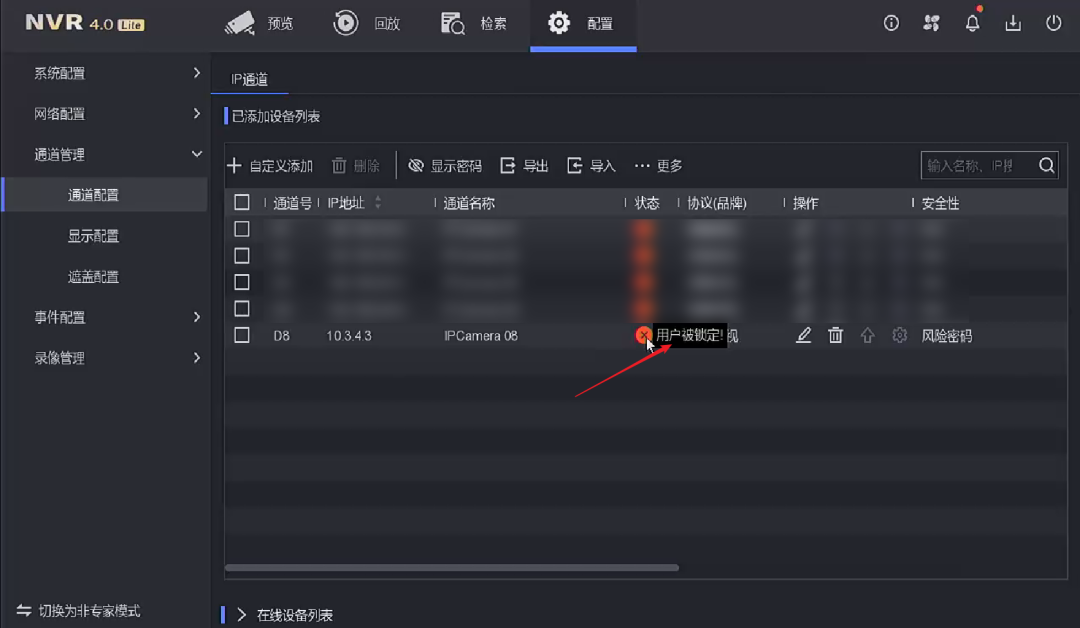
Task: Click the 操作 column header
Action: [805, 203]
